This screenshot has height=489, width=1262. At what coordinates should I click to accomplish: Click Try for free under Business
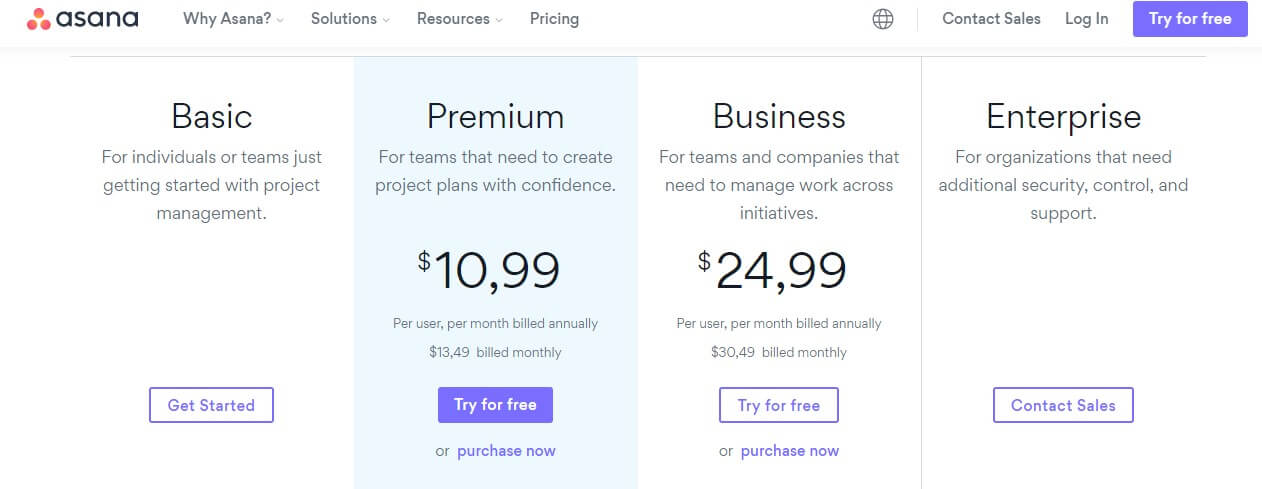coord(779,405)
